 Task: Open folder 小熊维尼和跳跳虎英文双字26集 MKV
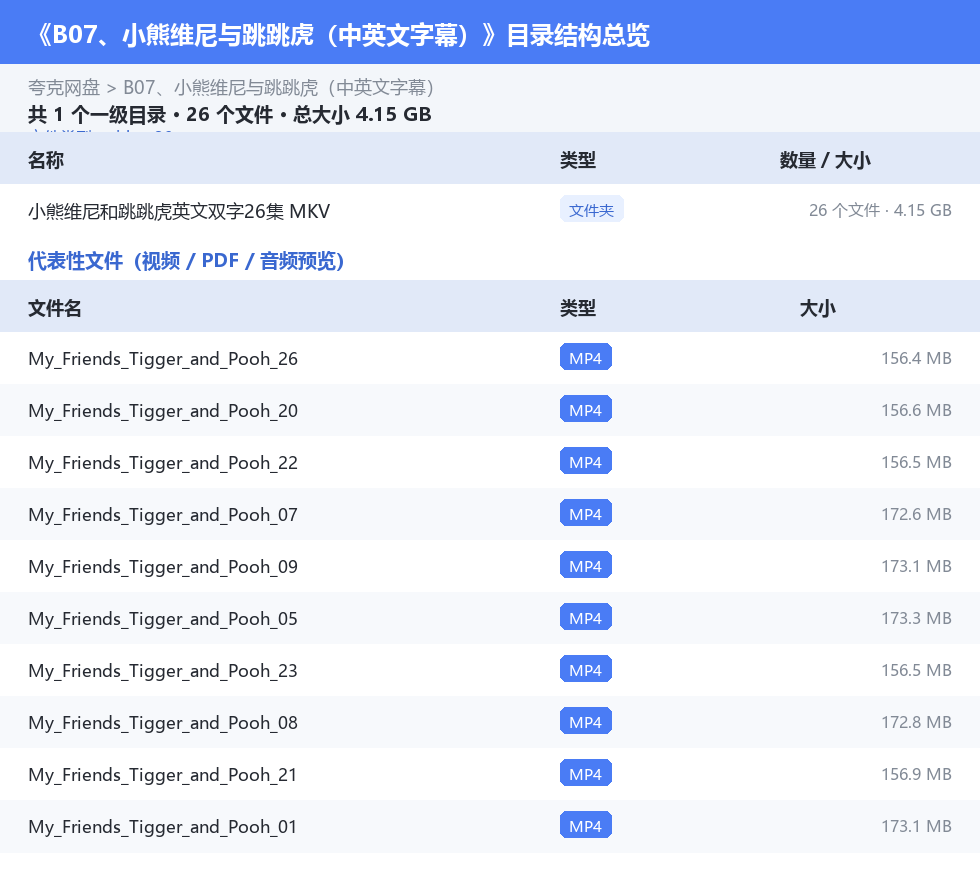click(179, 211)
